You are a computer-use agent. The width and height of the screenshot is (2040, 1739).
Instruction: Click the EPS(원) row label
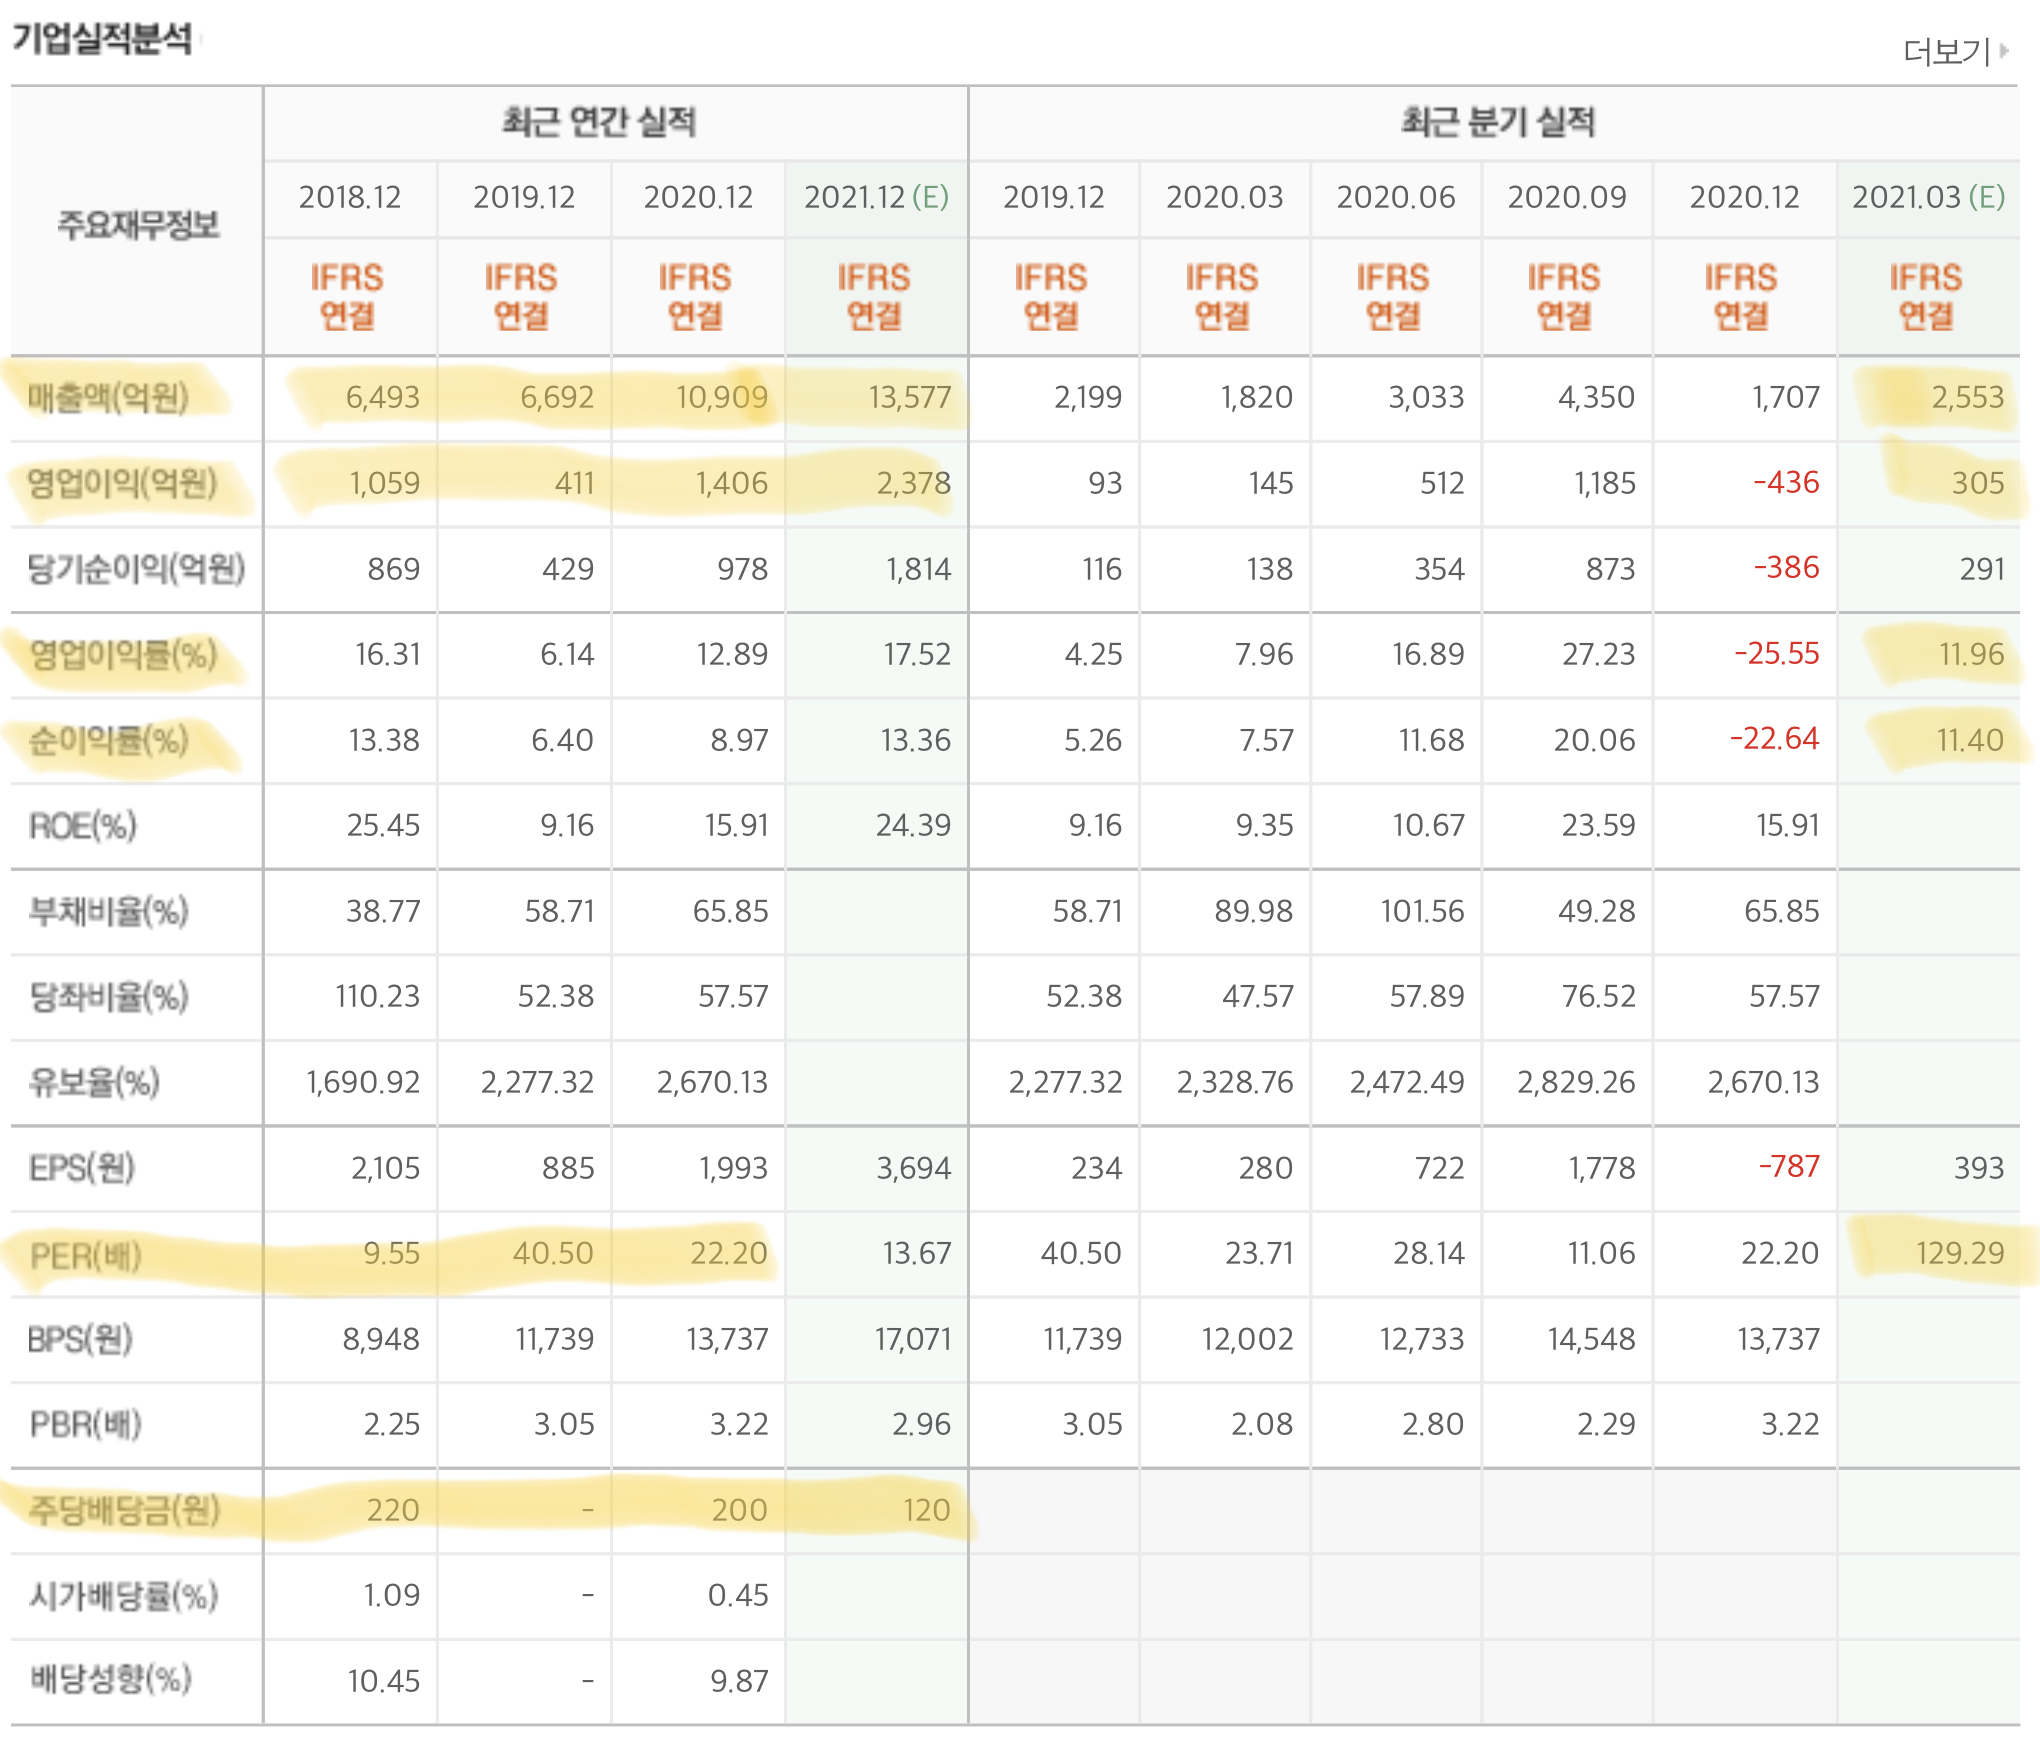[81, 1168]
